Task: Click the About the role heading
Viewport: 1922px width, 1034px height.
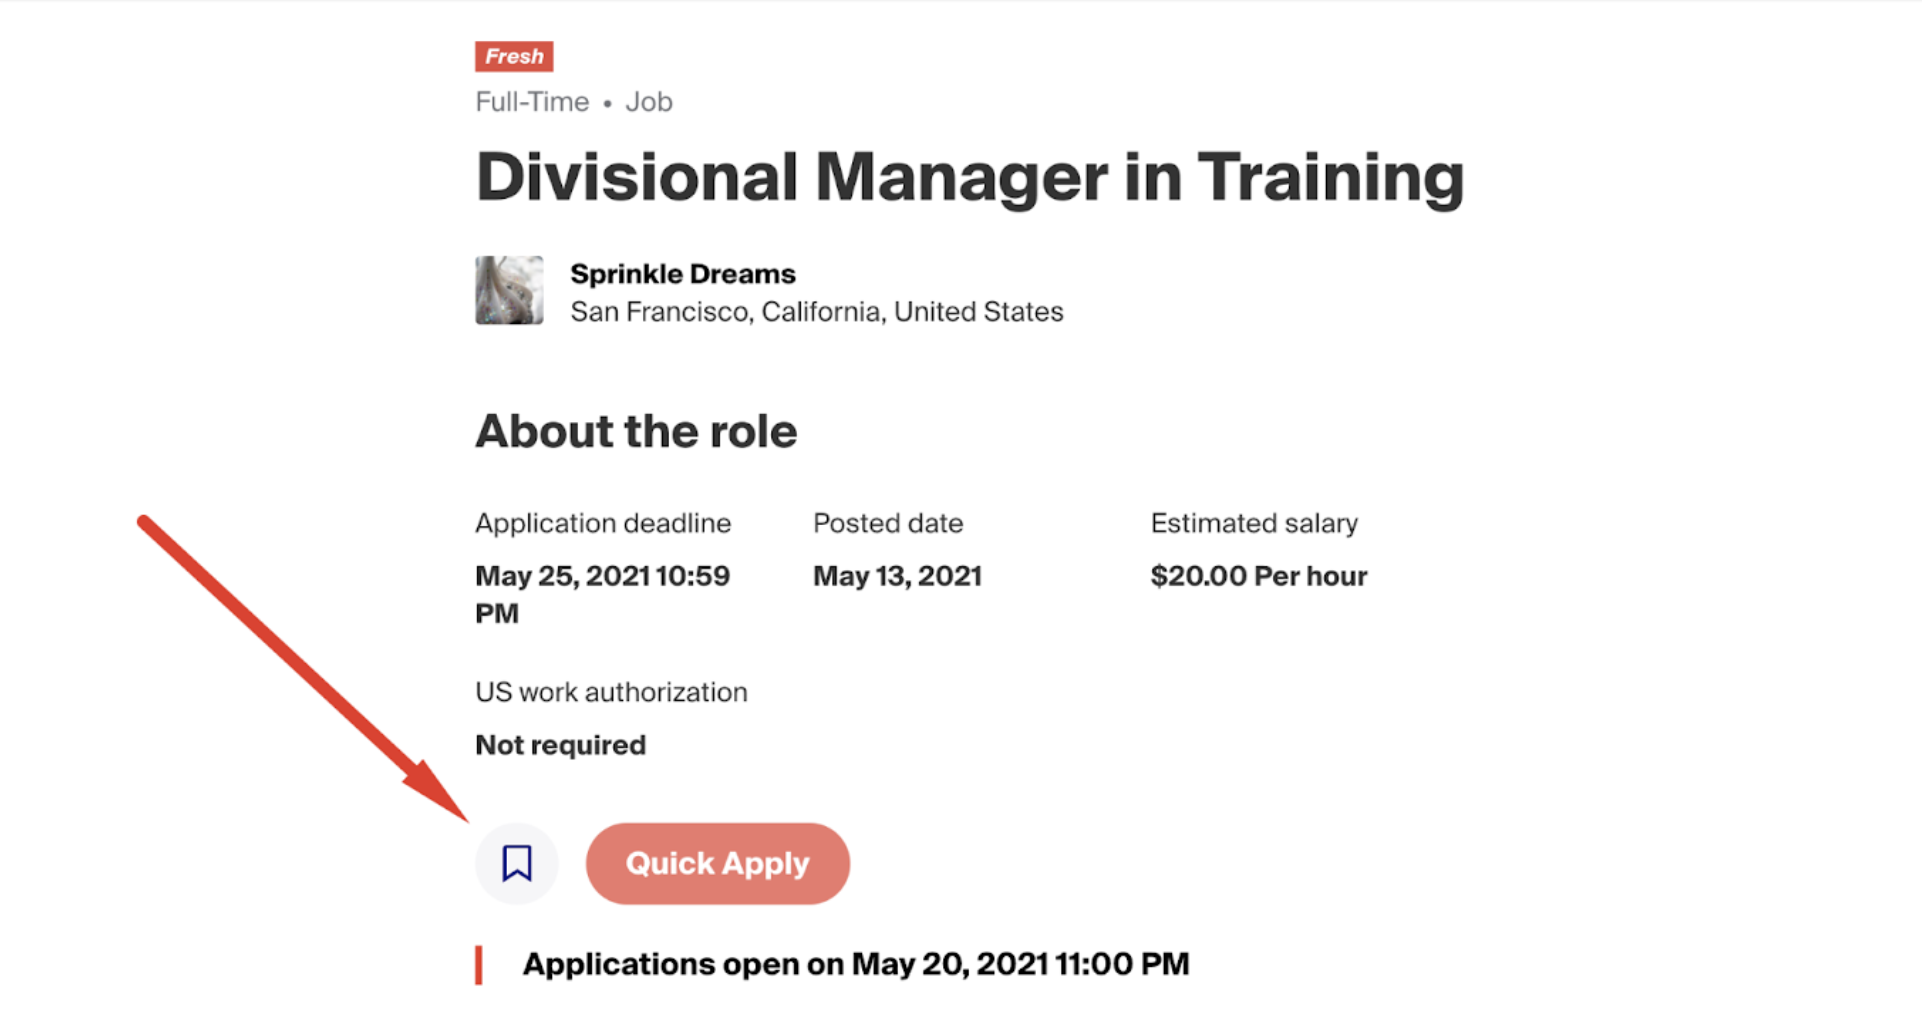Action: pos(636,431)
